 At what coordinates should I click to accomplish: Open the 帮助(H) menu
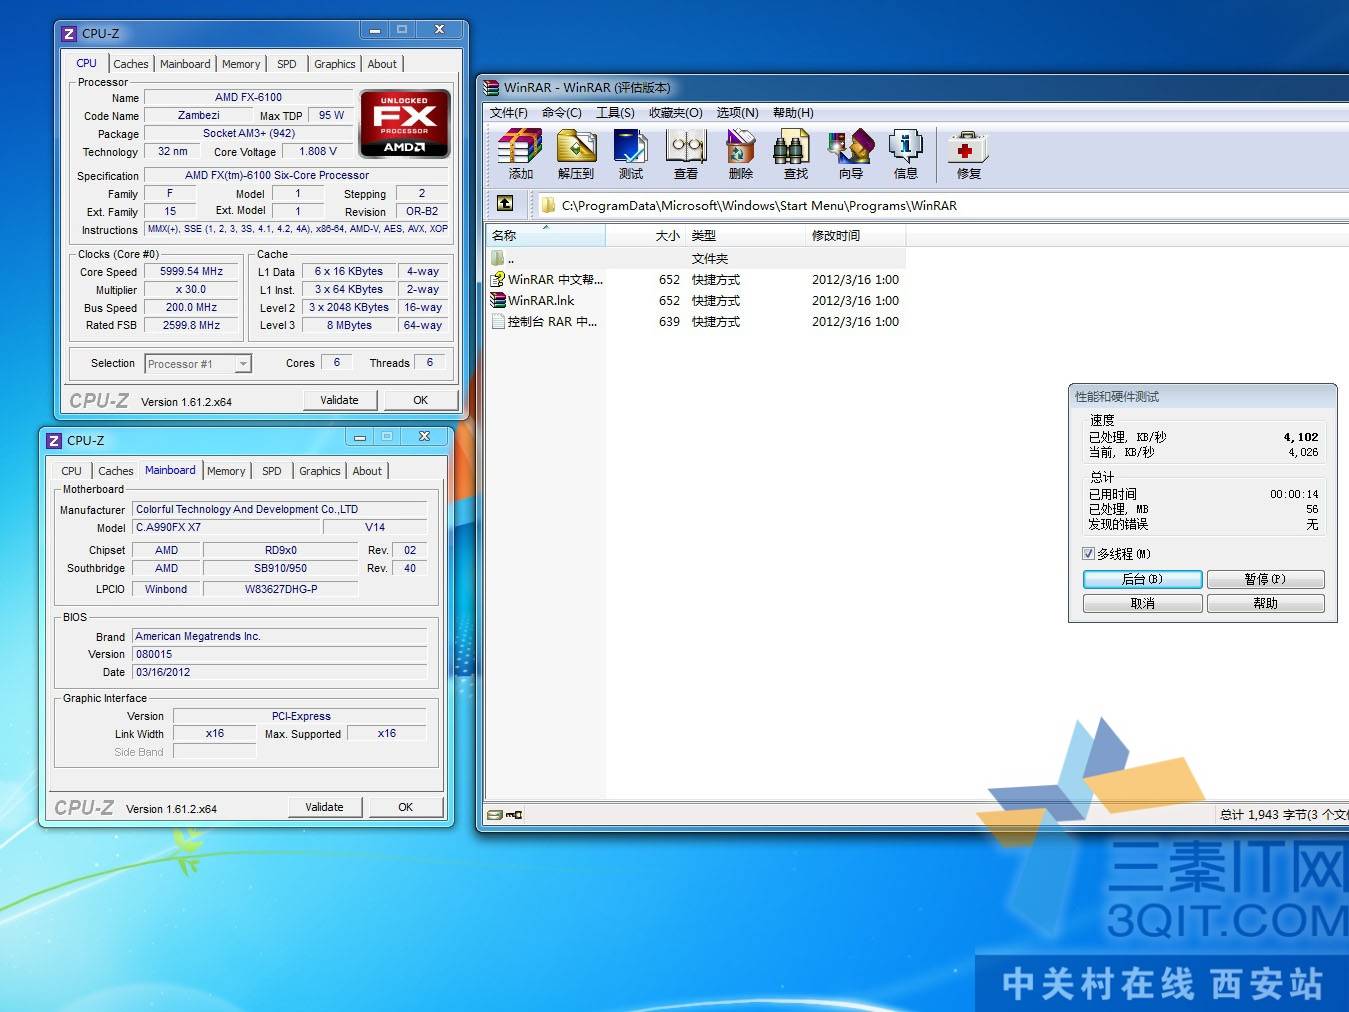pos(793,113)
